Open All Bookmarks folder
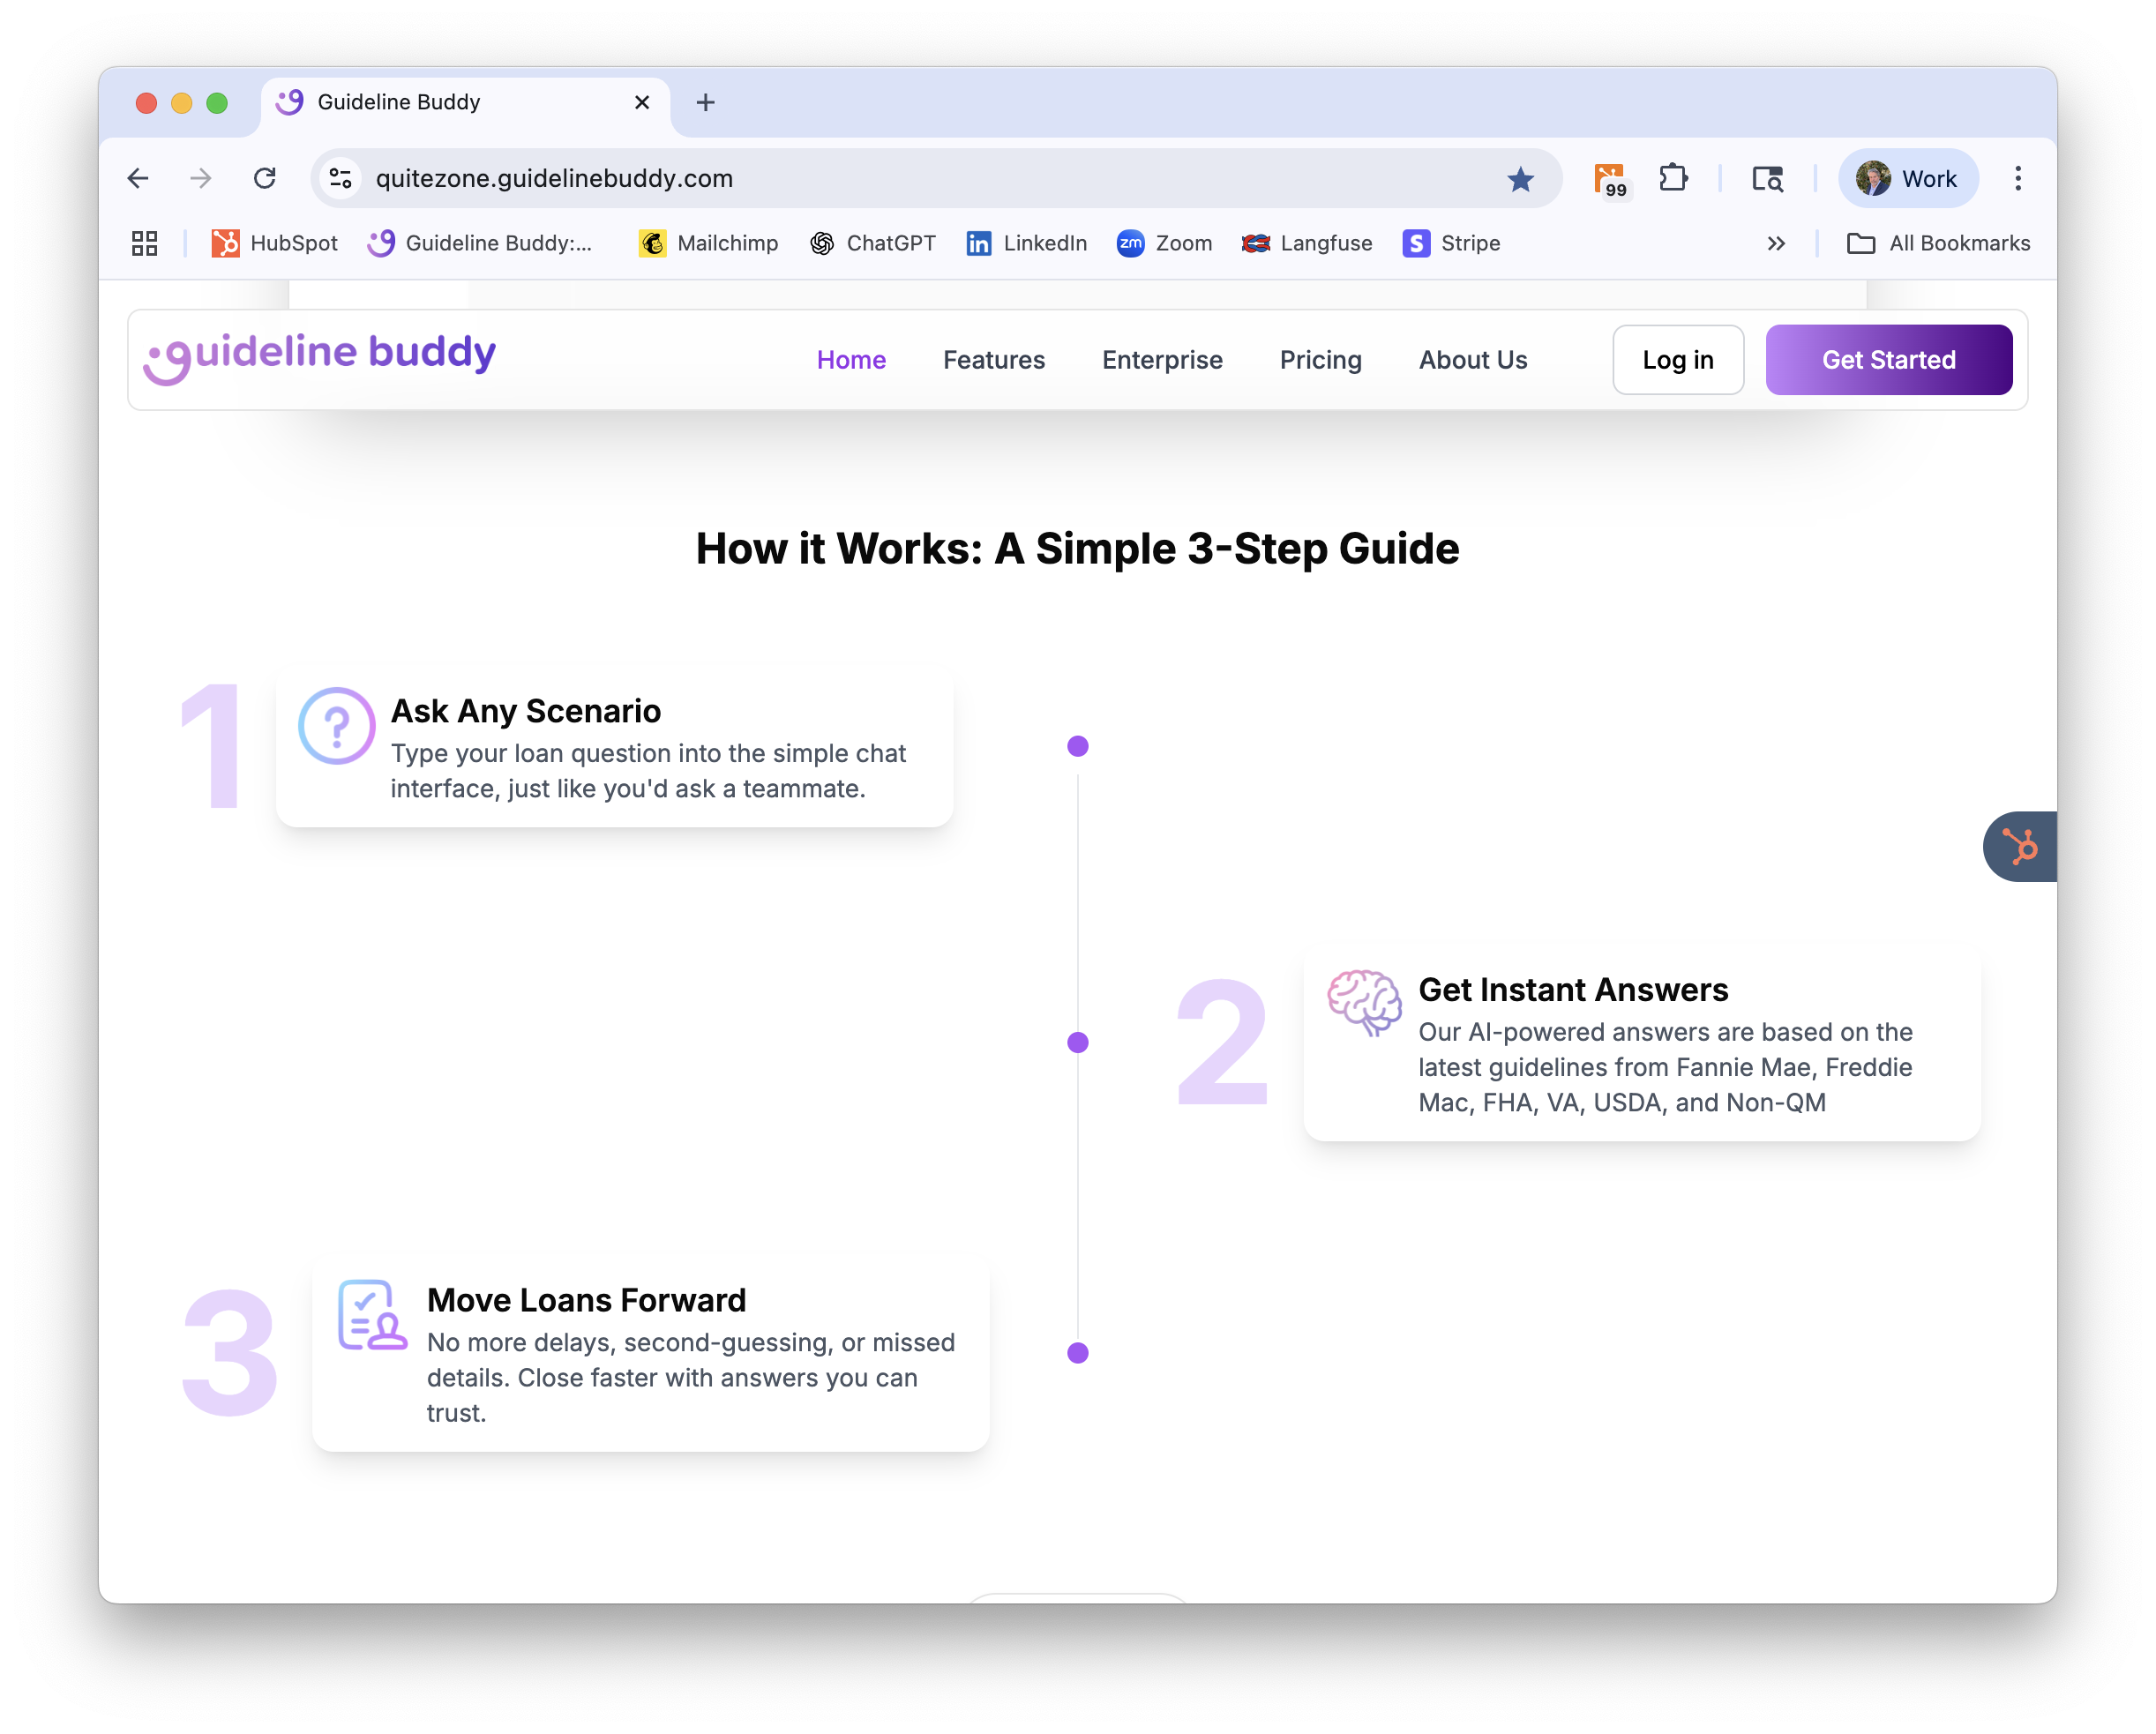 pyautogui.click(x=1938, y=243)
